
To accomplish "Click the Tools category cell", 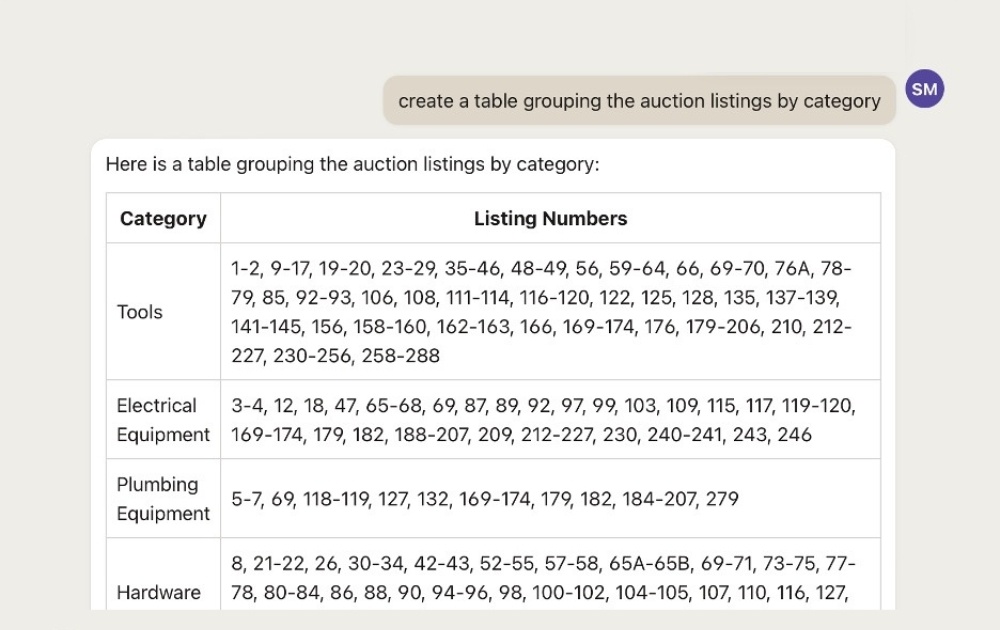I will click(x=163, y=312).
